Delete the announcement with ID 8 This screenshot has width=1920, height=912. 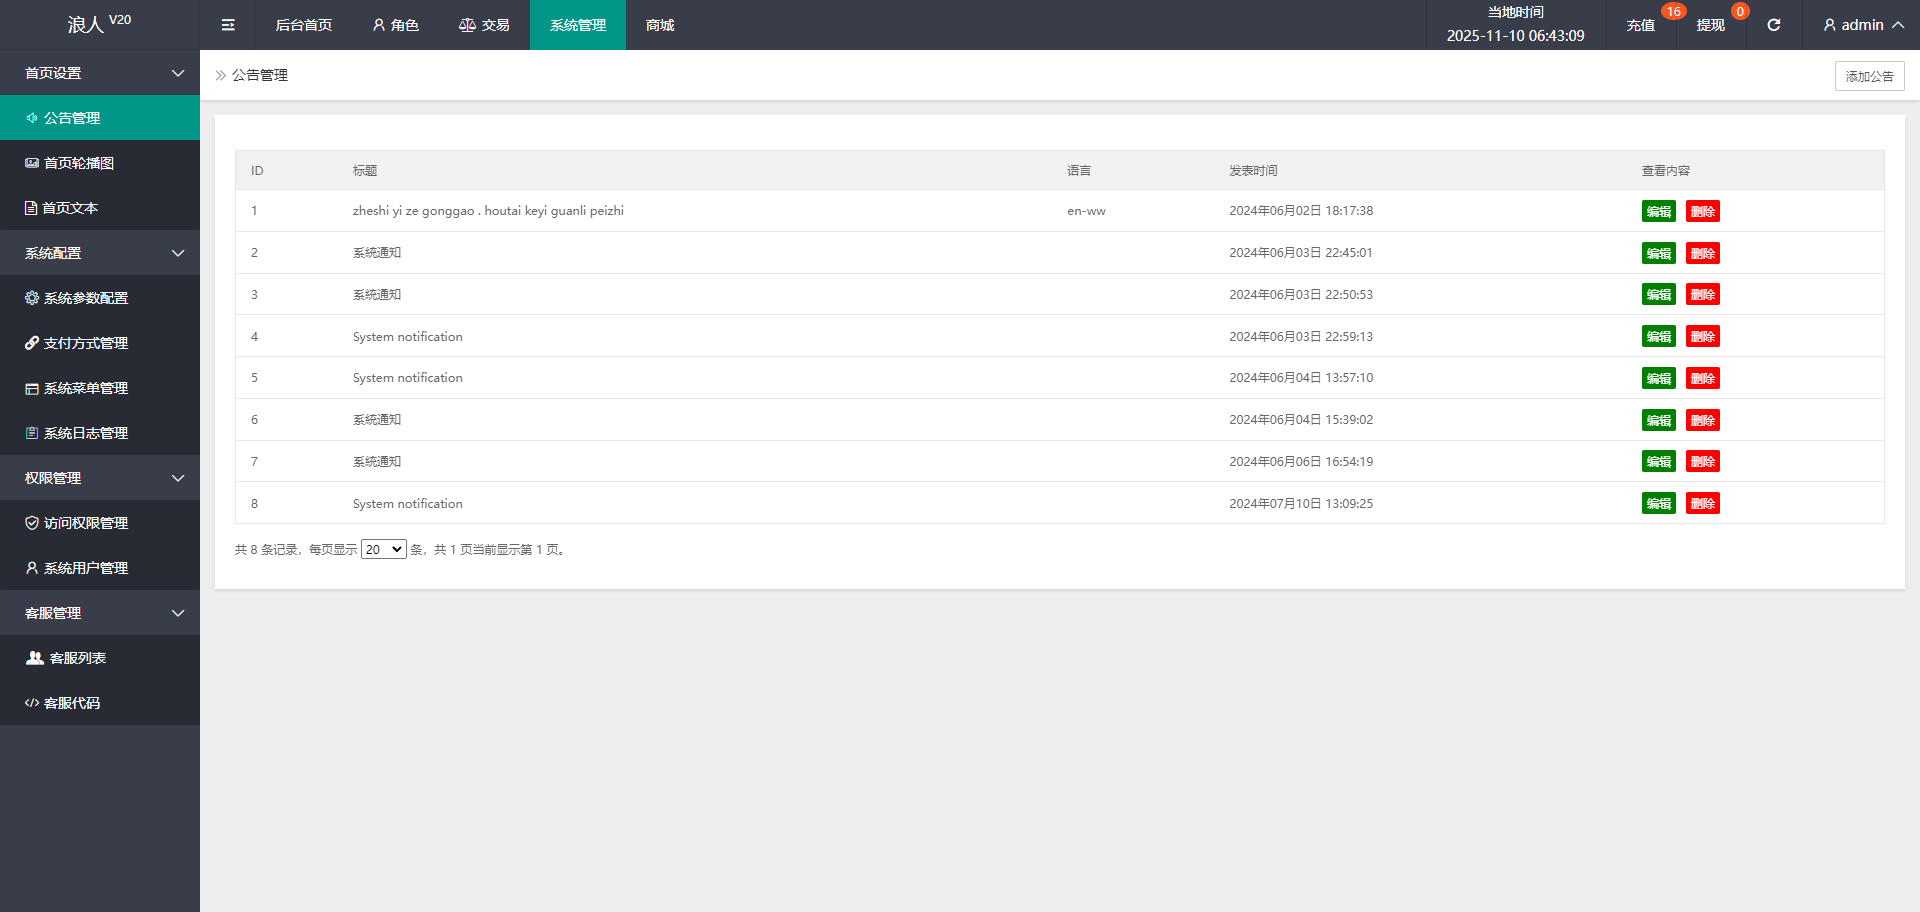point(1702,504)
